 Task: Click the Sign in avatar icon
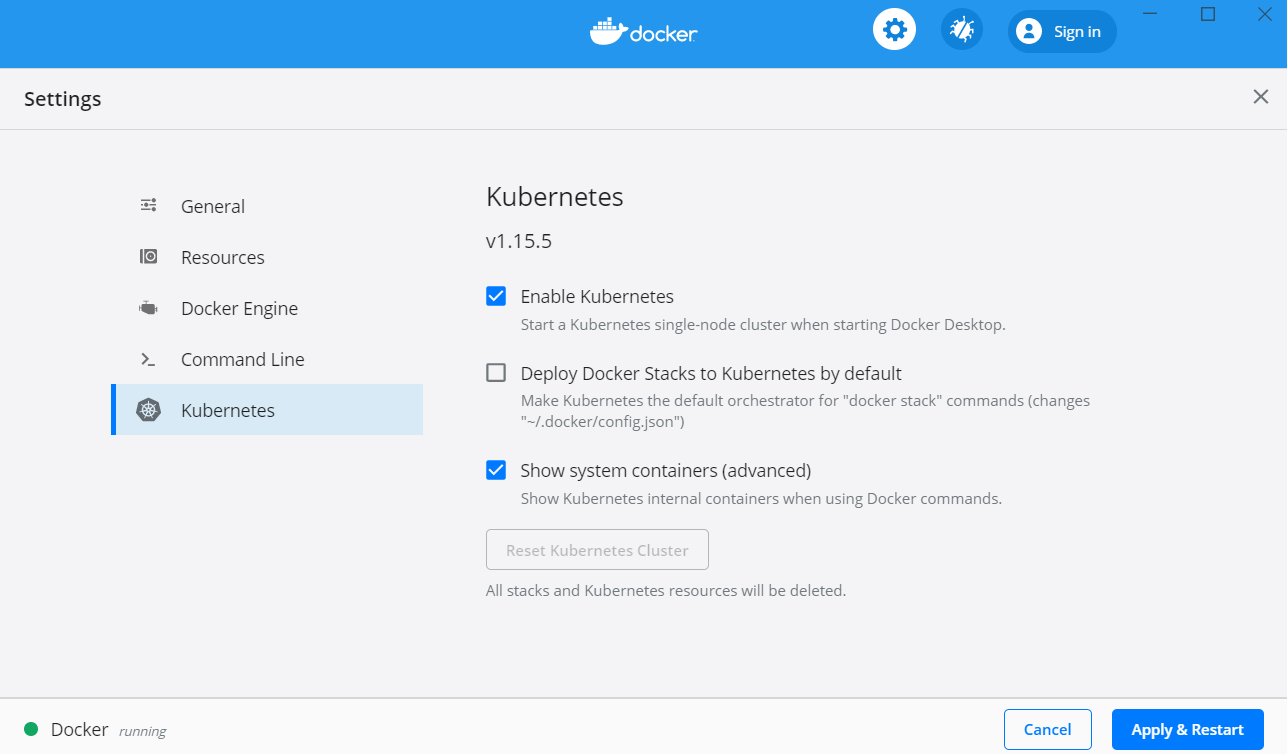(x=1029, y=31)
